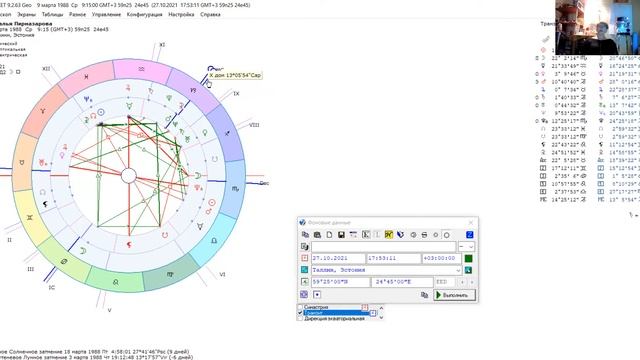Viewport: 640px width, 360px height.
Task: Click the greyed I icon in dialog toolbar
Action: pos(377,235)
